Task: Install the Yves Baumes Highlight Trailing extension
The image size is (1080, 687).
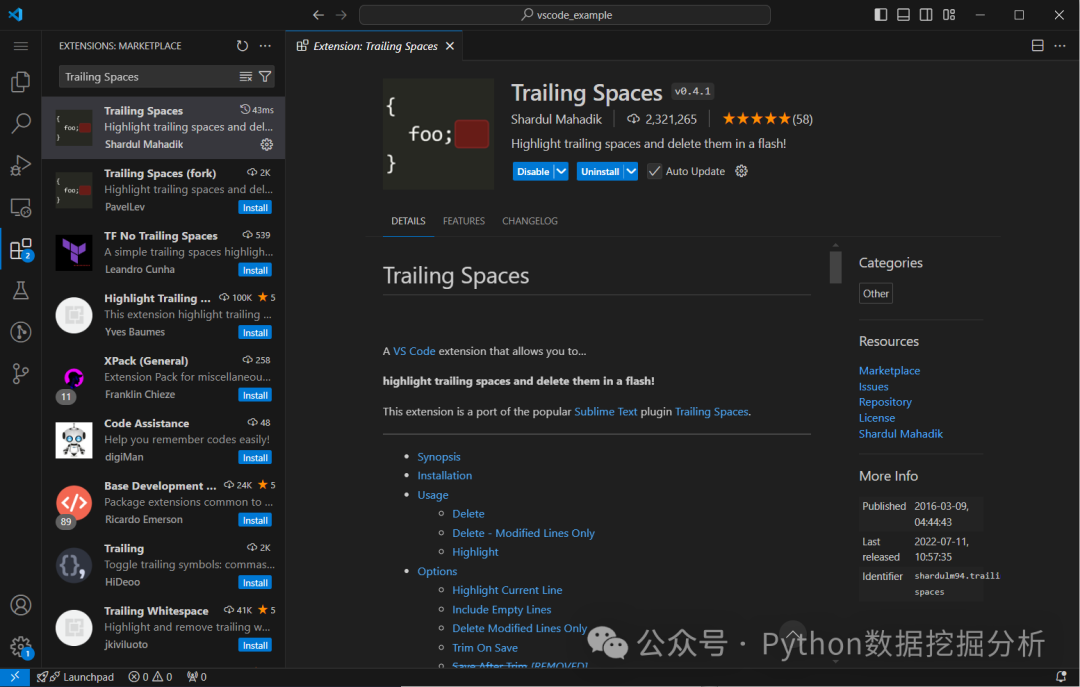Action: tap(255, 333)
